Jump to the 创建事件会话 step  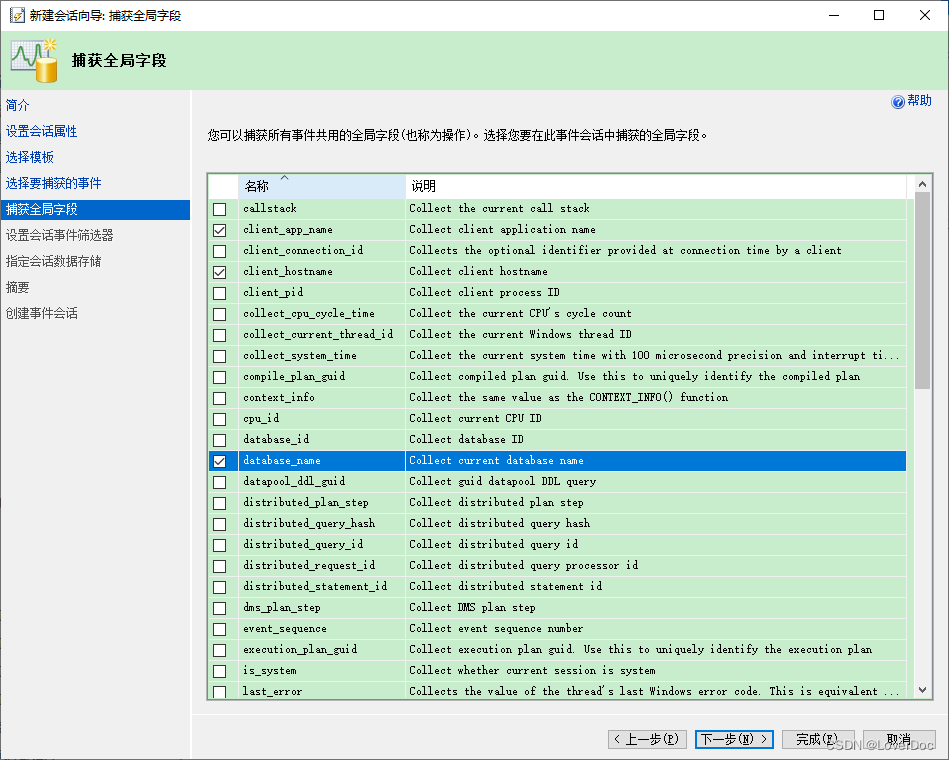(x=41, y=313)
